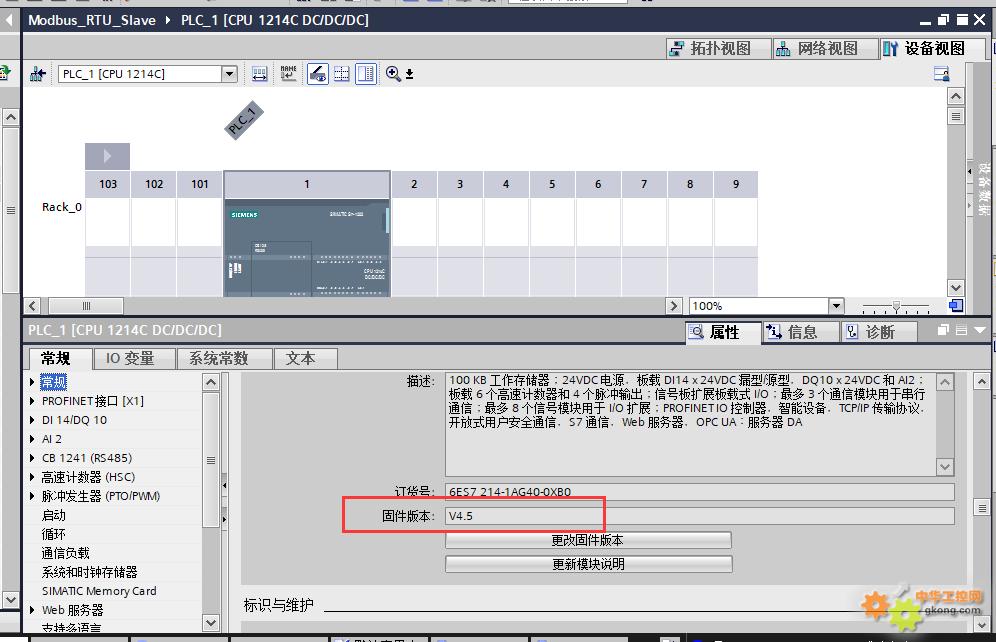Select slot 9 header in rack
The width and height of the screenshot is (996, 642).
pos(736,184)
